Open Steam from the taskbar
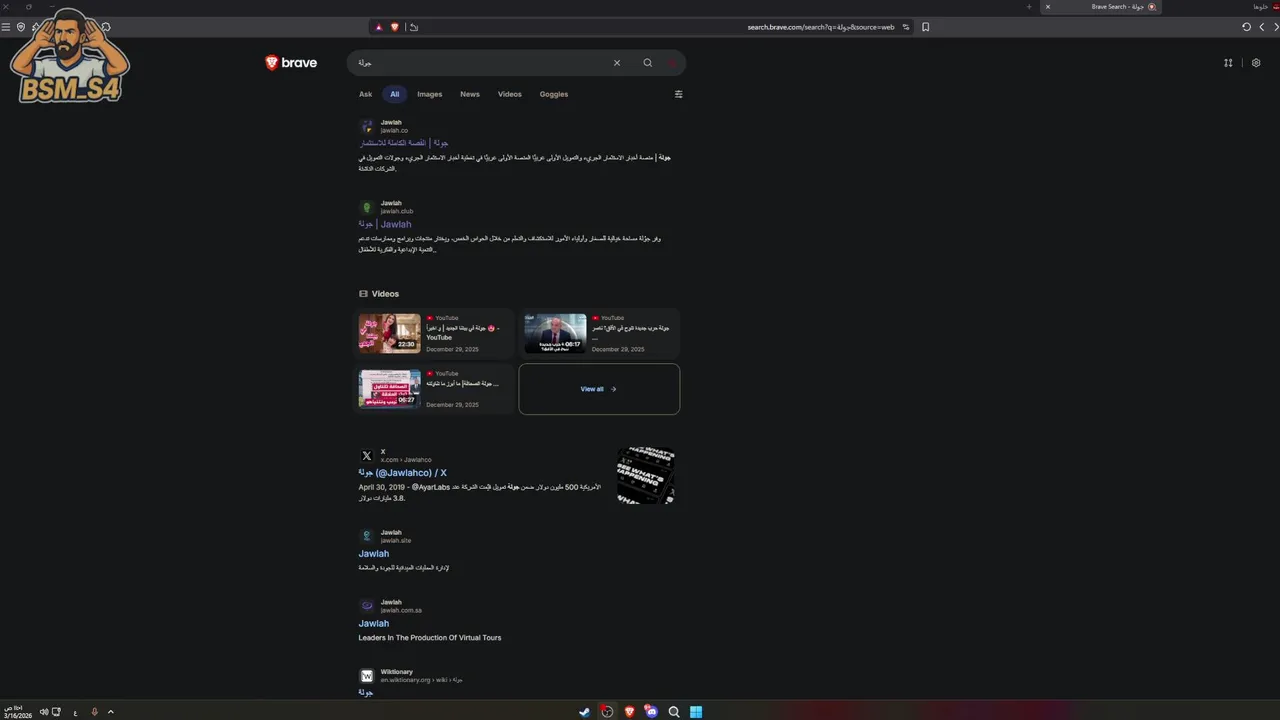Image resolution: width=1280 pixels, height=720 pixels. 585,712
